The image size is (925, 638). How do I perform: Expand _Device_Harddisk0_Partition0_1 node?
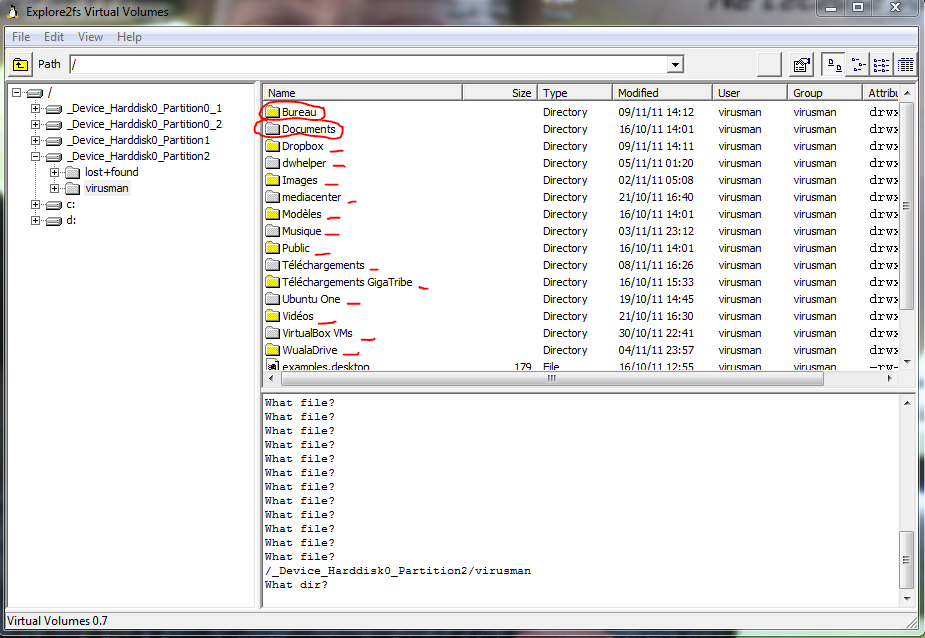35,109
